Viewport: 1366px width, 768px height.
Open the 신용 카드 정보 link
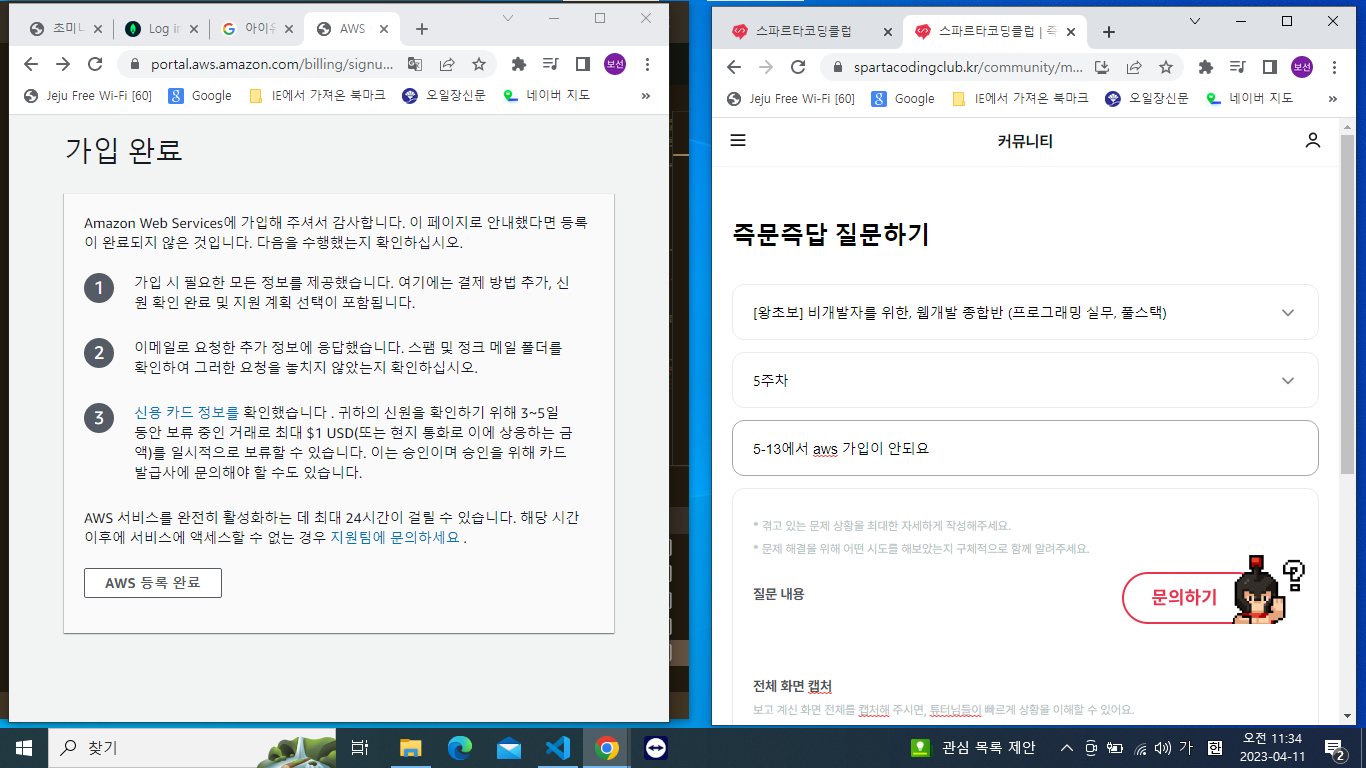pos(187,412)
